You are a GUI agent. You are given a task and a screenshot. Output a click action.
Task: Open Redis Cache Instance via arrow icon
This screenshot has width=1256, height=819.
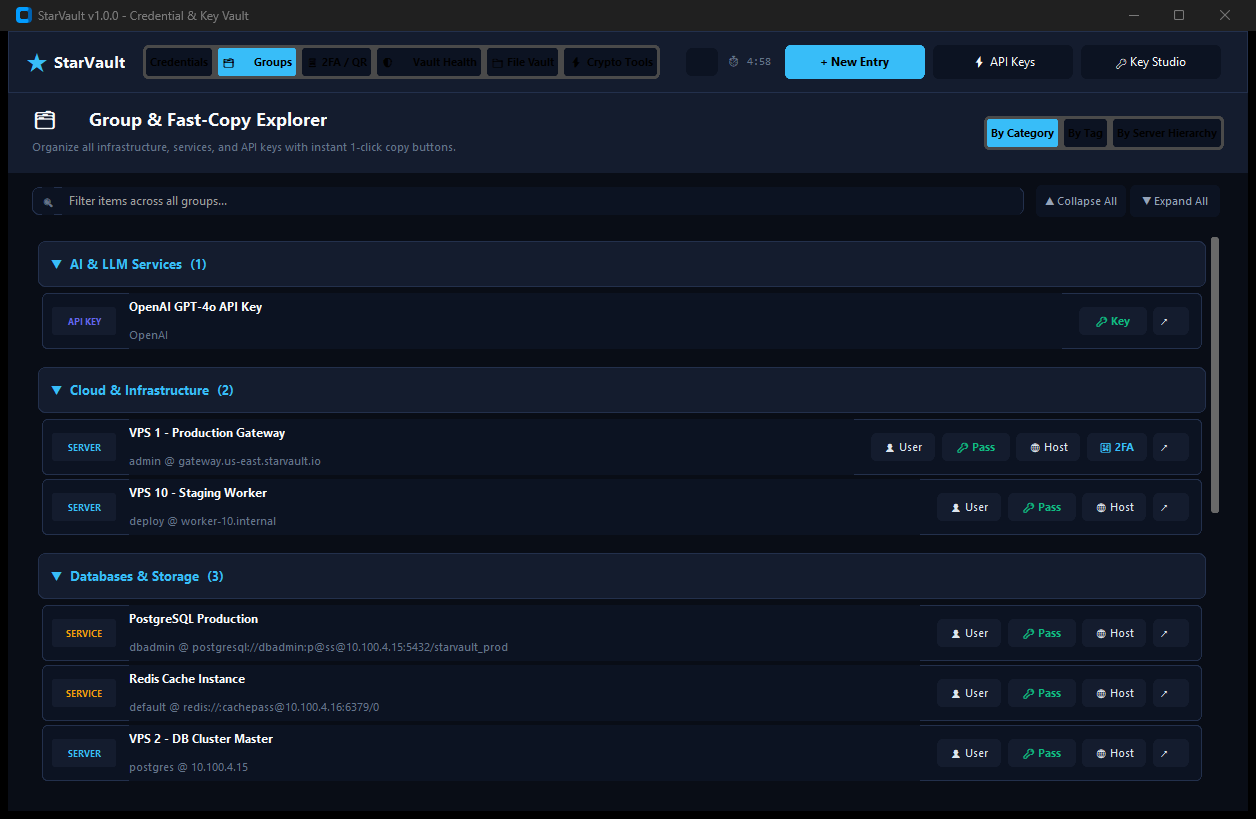1170,693
